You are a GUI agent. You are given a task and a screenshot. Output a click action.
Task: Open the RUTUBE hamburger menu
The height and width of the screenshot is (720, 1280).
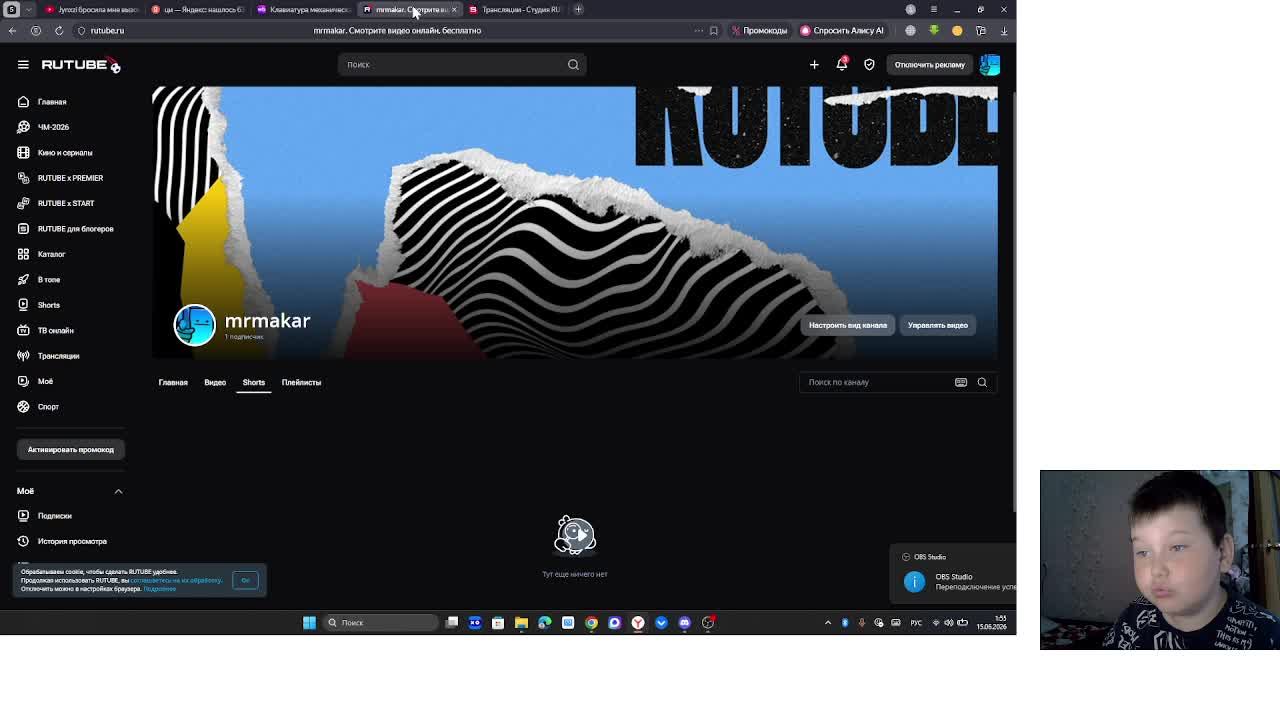click(x=23, y=64)
